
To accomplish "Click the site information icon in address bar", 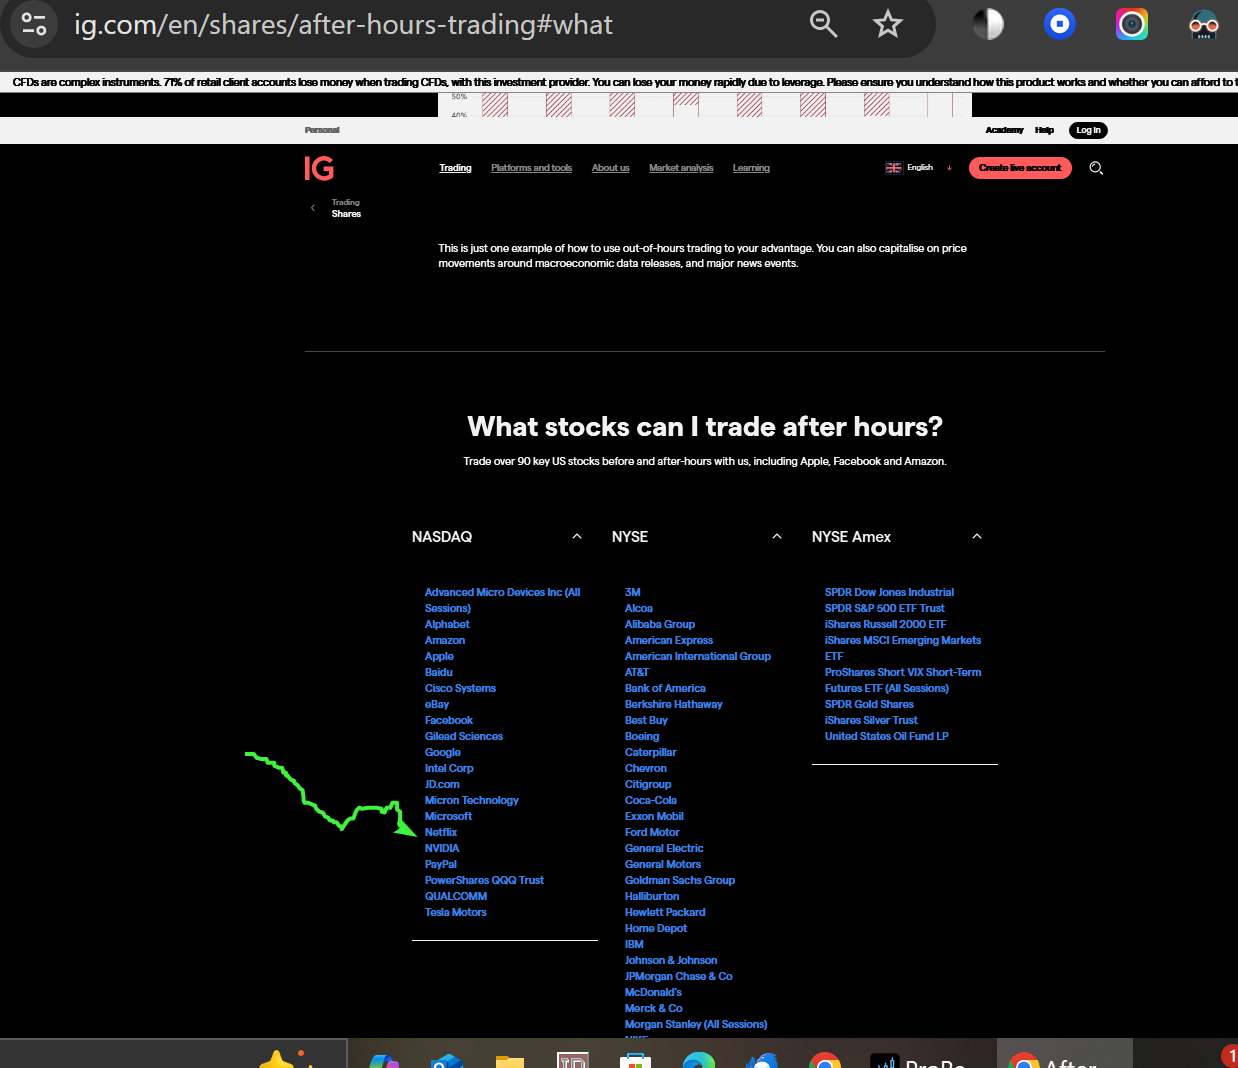I will coord(34,24).
